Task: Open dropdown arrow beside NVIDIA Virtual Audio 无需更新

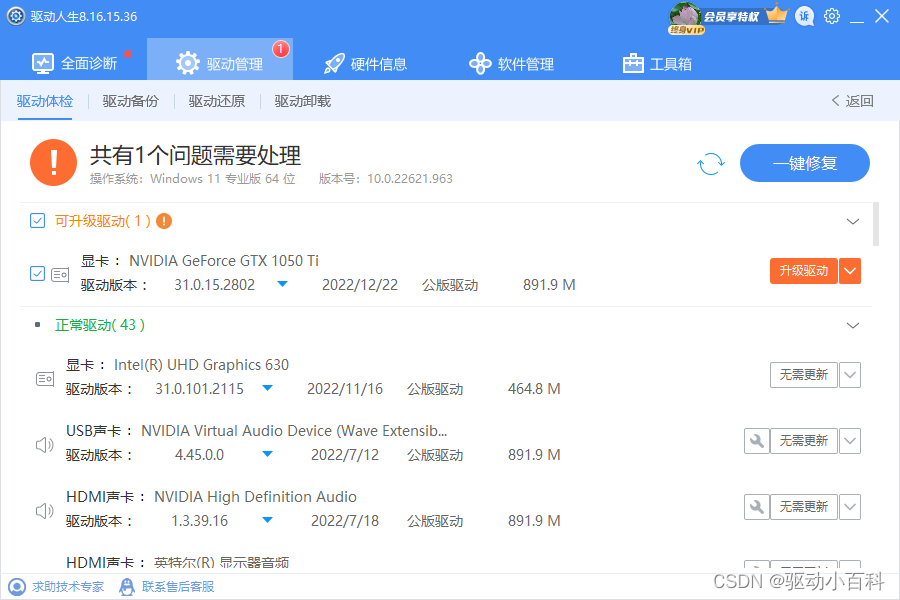Action: click(850, 441)
